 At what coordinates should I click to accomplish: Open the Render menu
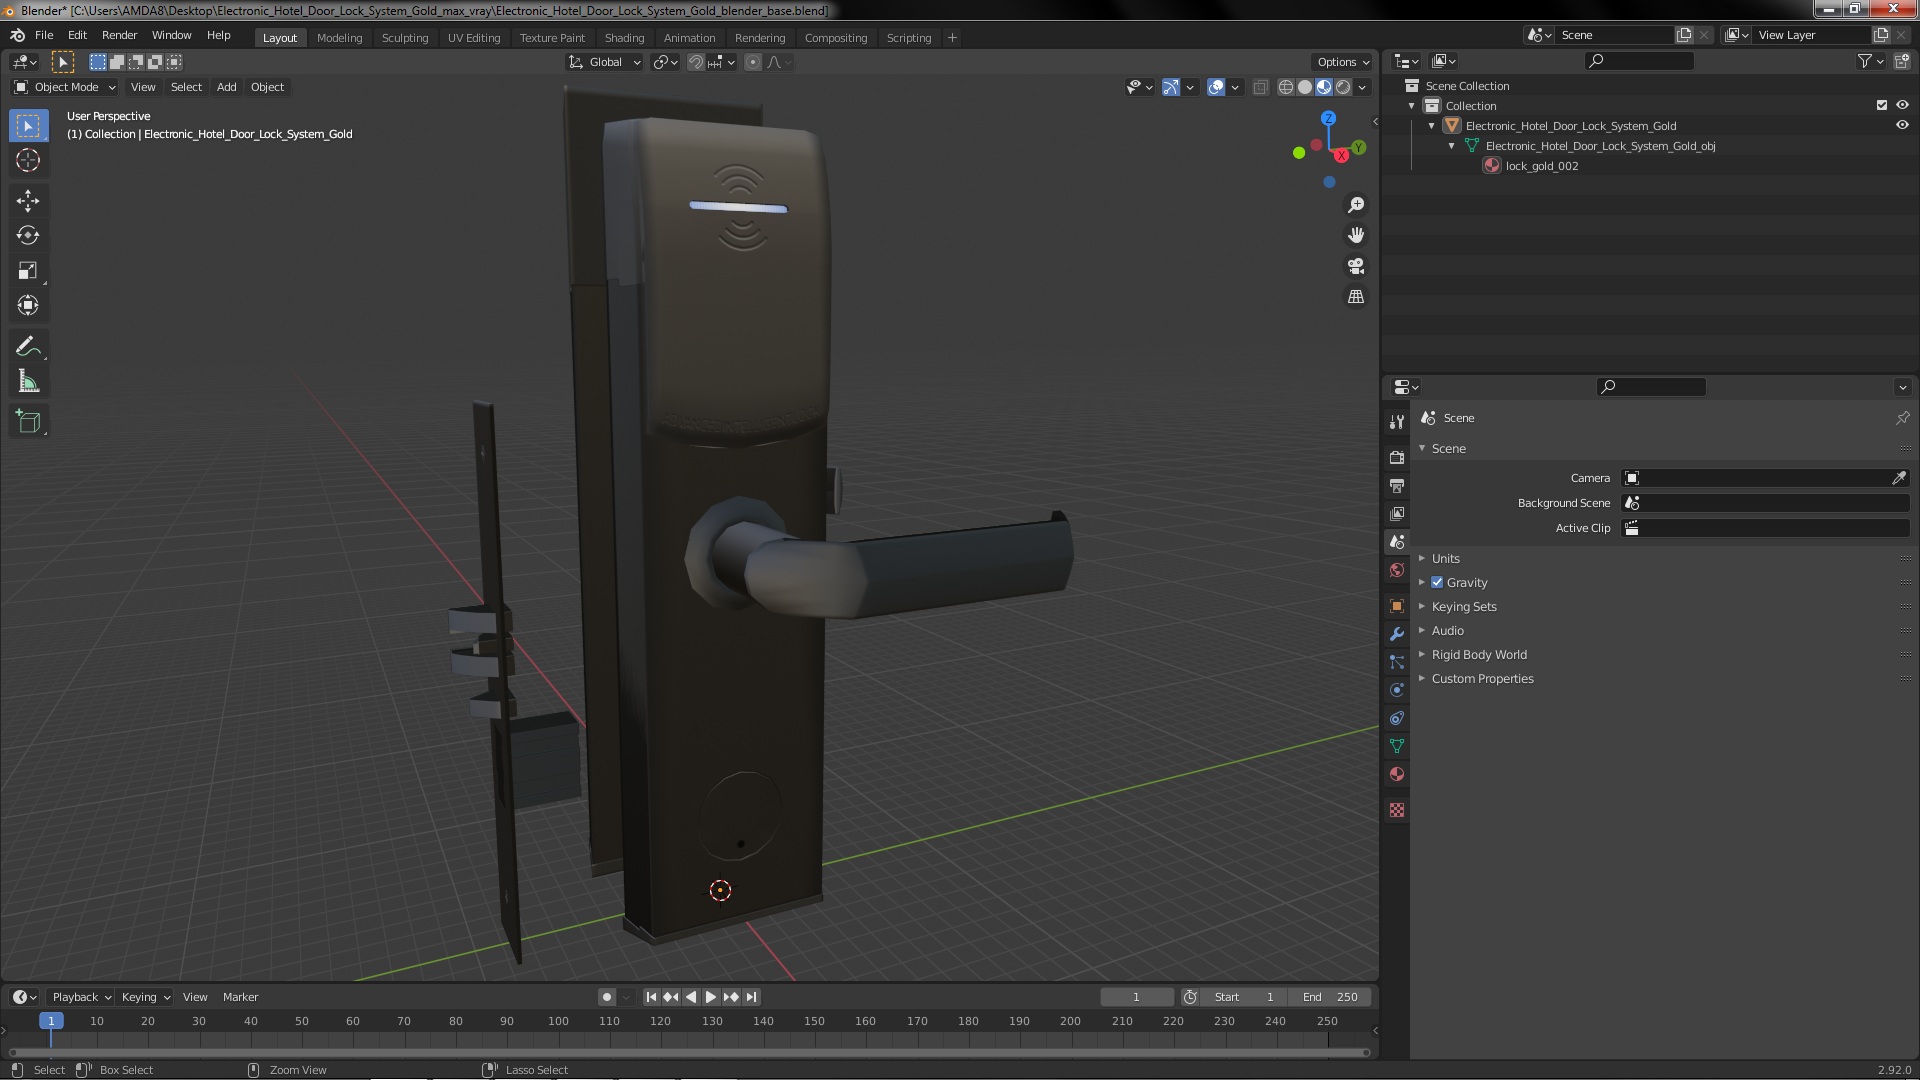[x=119, y=35]
